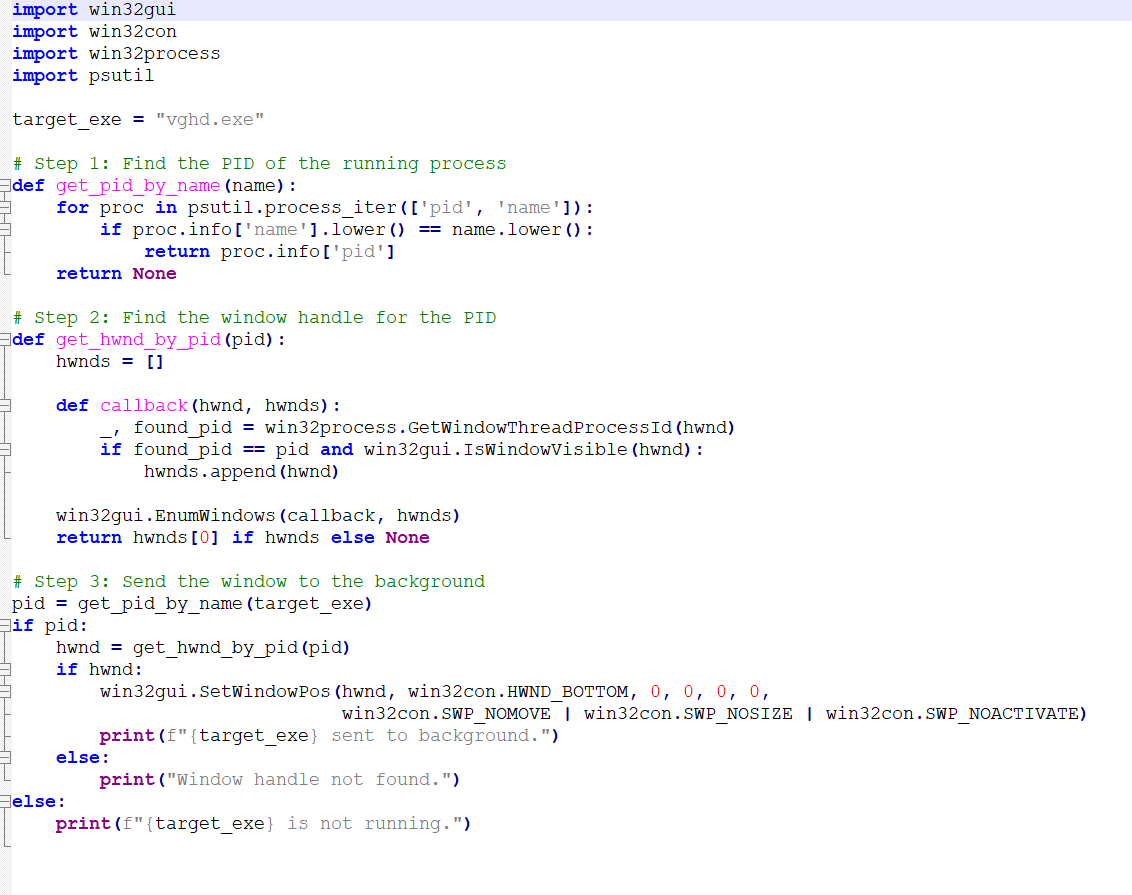Click win32con.SWP_NOACTIVATE flag
Screen dimensions: 1132x895
point(952,714)
